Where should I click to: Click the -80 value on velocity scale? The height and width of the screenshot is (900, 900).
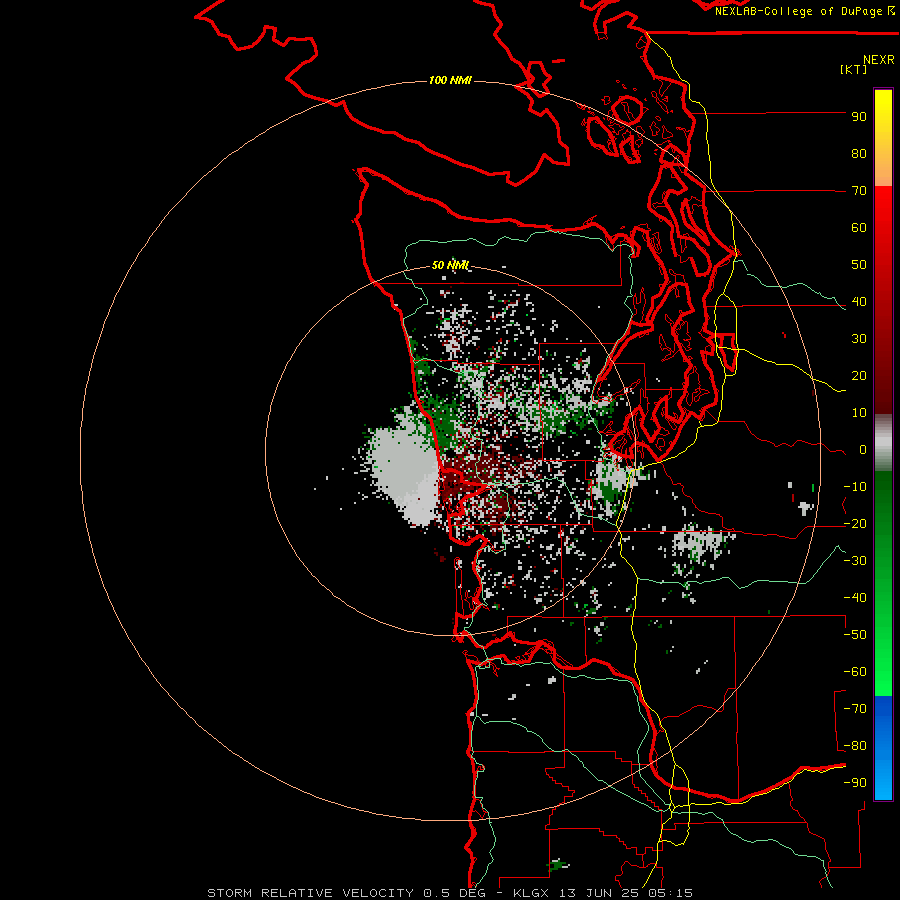(x=855, y=746)
